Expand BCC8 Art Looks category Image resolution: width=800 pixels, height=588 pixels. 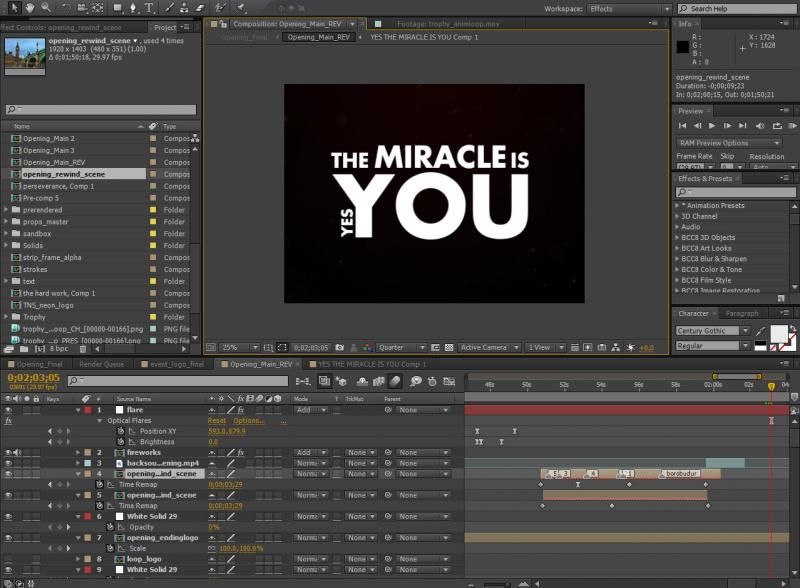click(677, 249)
